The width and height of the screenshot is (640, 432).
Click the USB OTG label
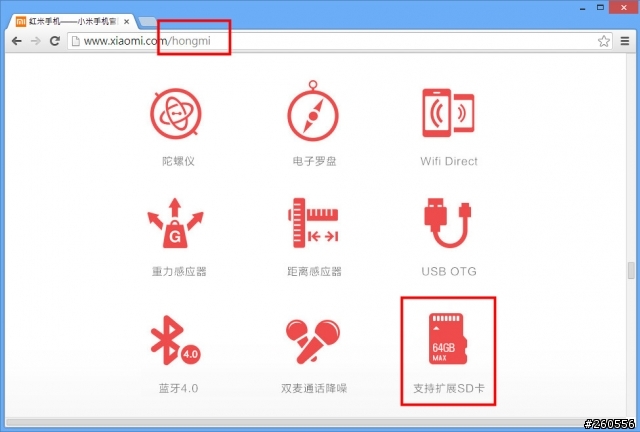pyautogui.click(x=449, y=272)
